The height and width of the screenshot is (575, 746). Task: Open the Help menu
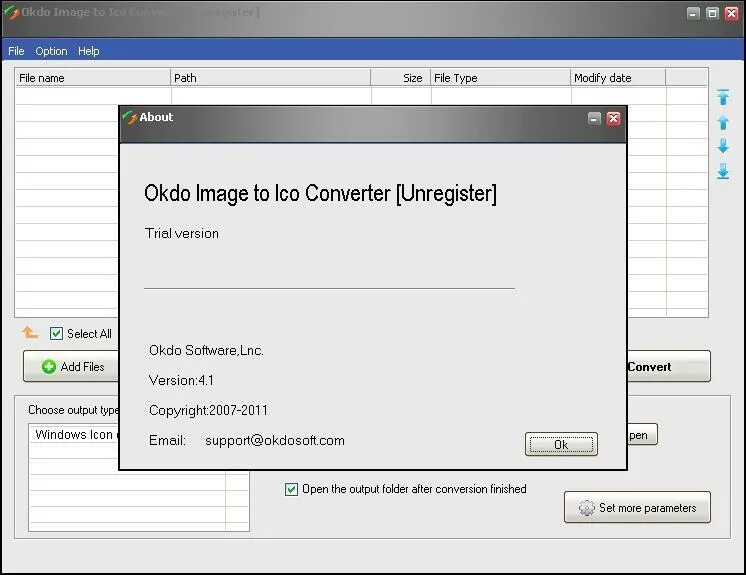click(x=88, y=51)
